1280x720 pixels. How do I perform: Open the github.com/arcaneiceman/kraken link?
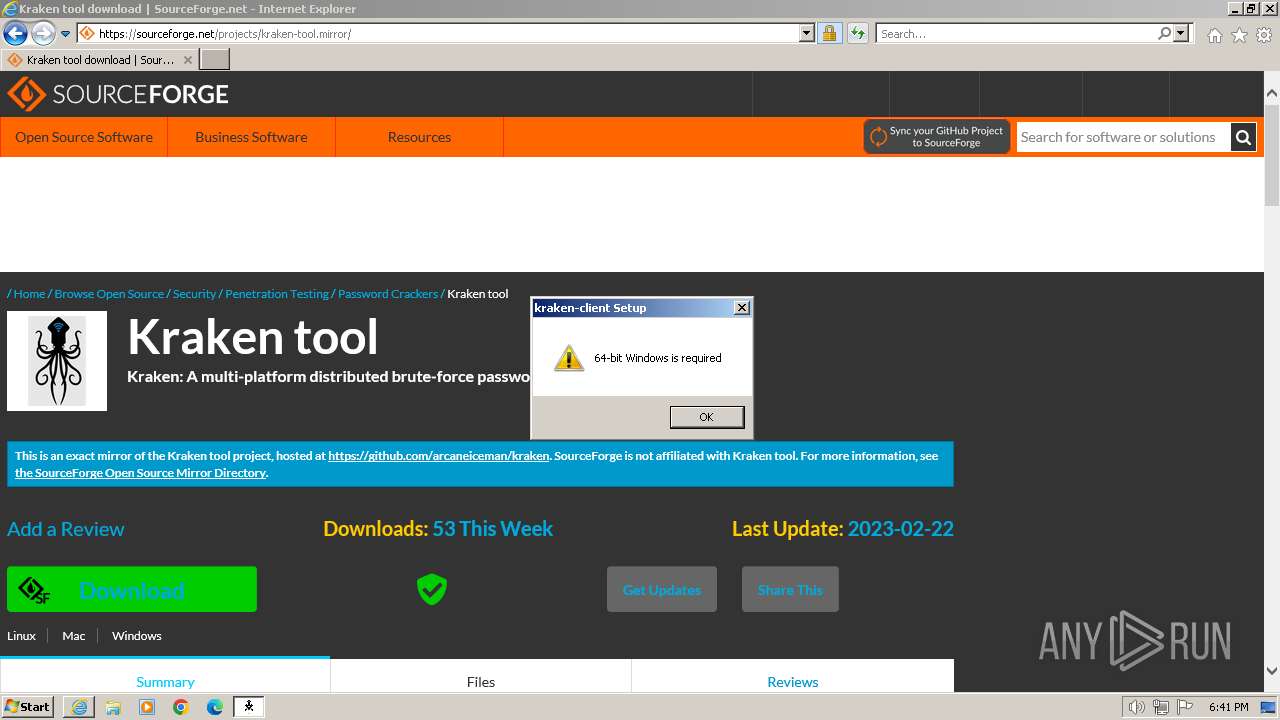pyautogui.click(x=439, y=456)
